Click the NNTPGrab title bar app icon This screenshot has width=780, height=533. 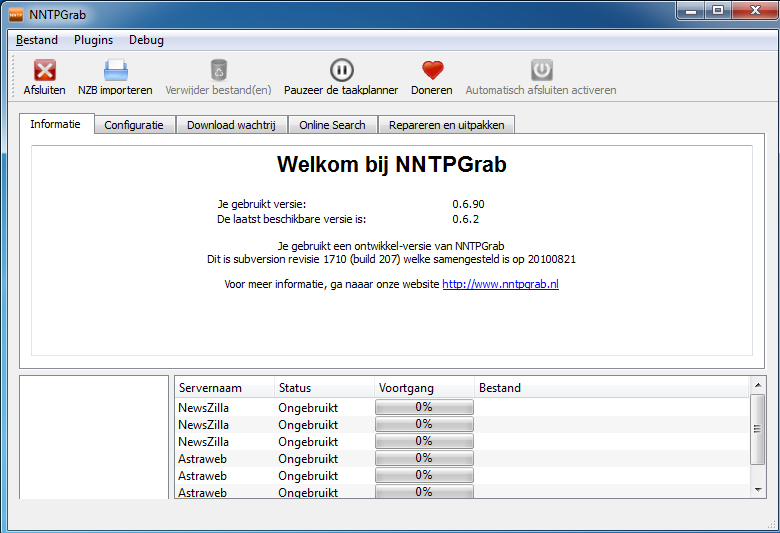pyautogui.click(x=17, y=12)
